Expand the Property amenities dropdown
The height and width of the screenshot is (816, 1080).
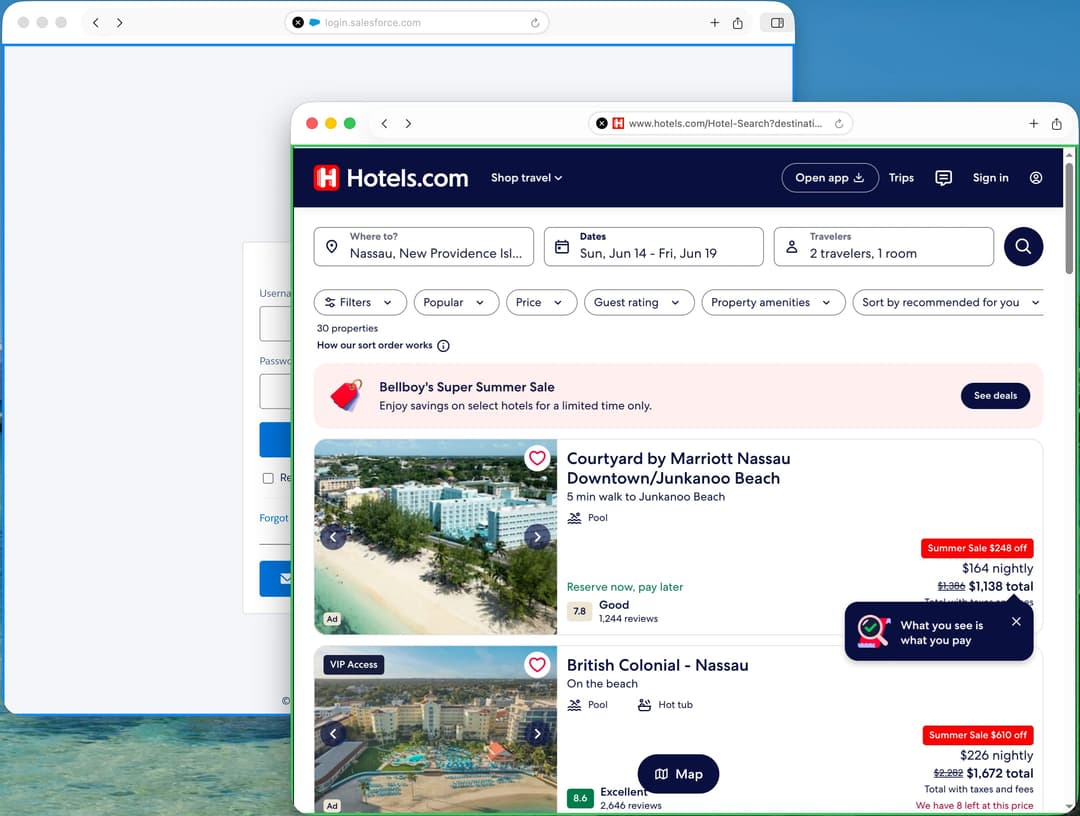[x=773, y=302]
